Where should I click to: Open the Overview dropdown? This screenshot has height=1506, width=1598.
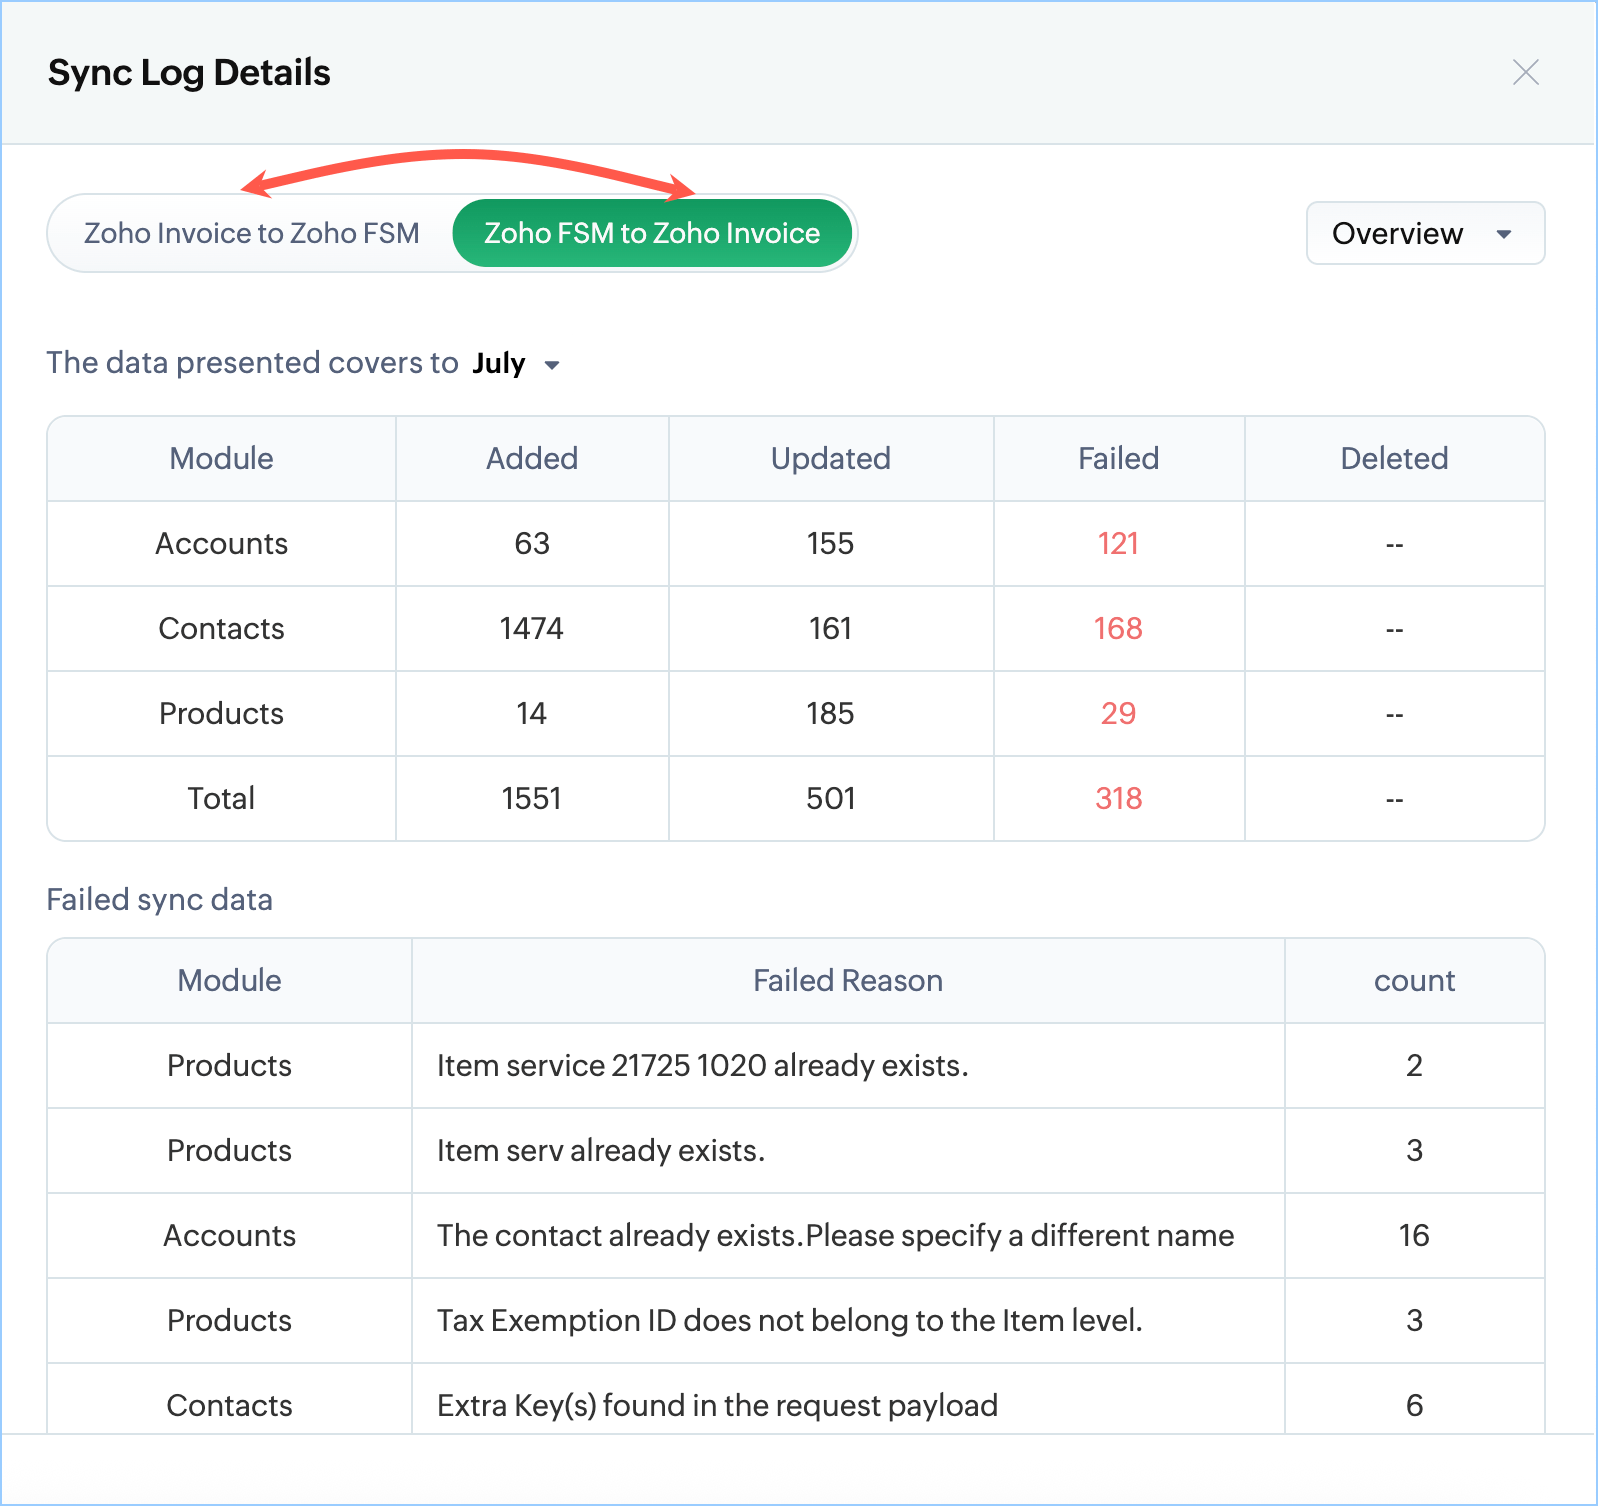click(1424, 233)
